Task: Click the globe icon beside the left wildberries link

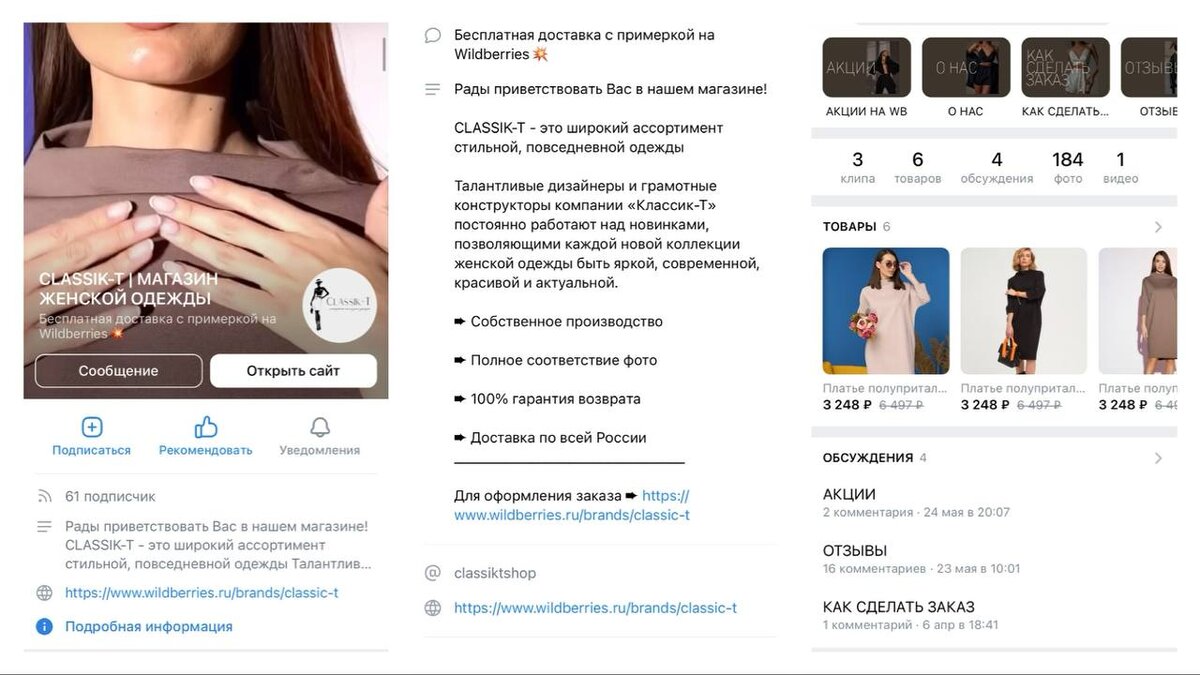Action: pyautogui.click(x=44, y=593)
